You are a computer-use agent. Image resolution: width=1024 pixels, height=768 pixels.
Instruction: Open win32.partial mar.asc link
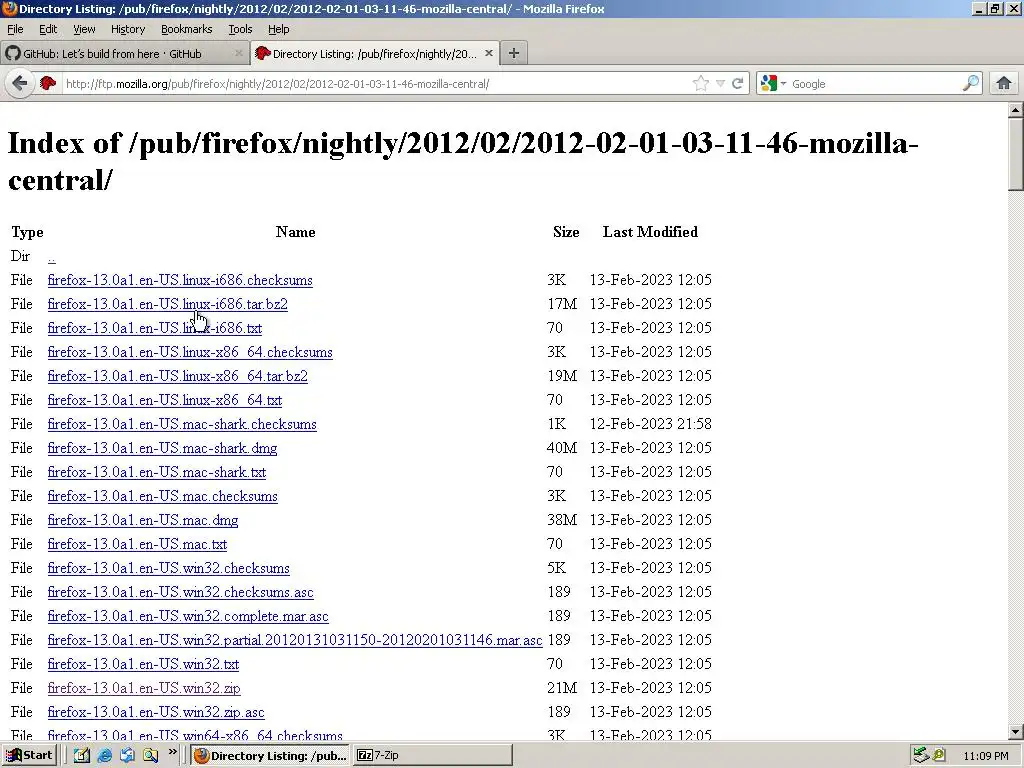click(295, 640)
